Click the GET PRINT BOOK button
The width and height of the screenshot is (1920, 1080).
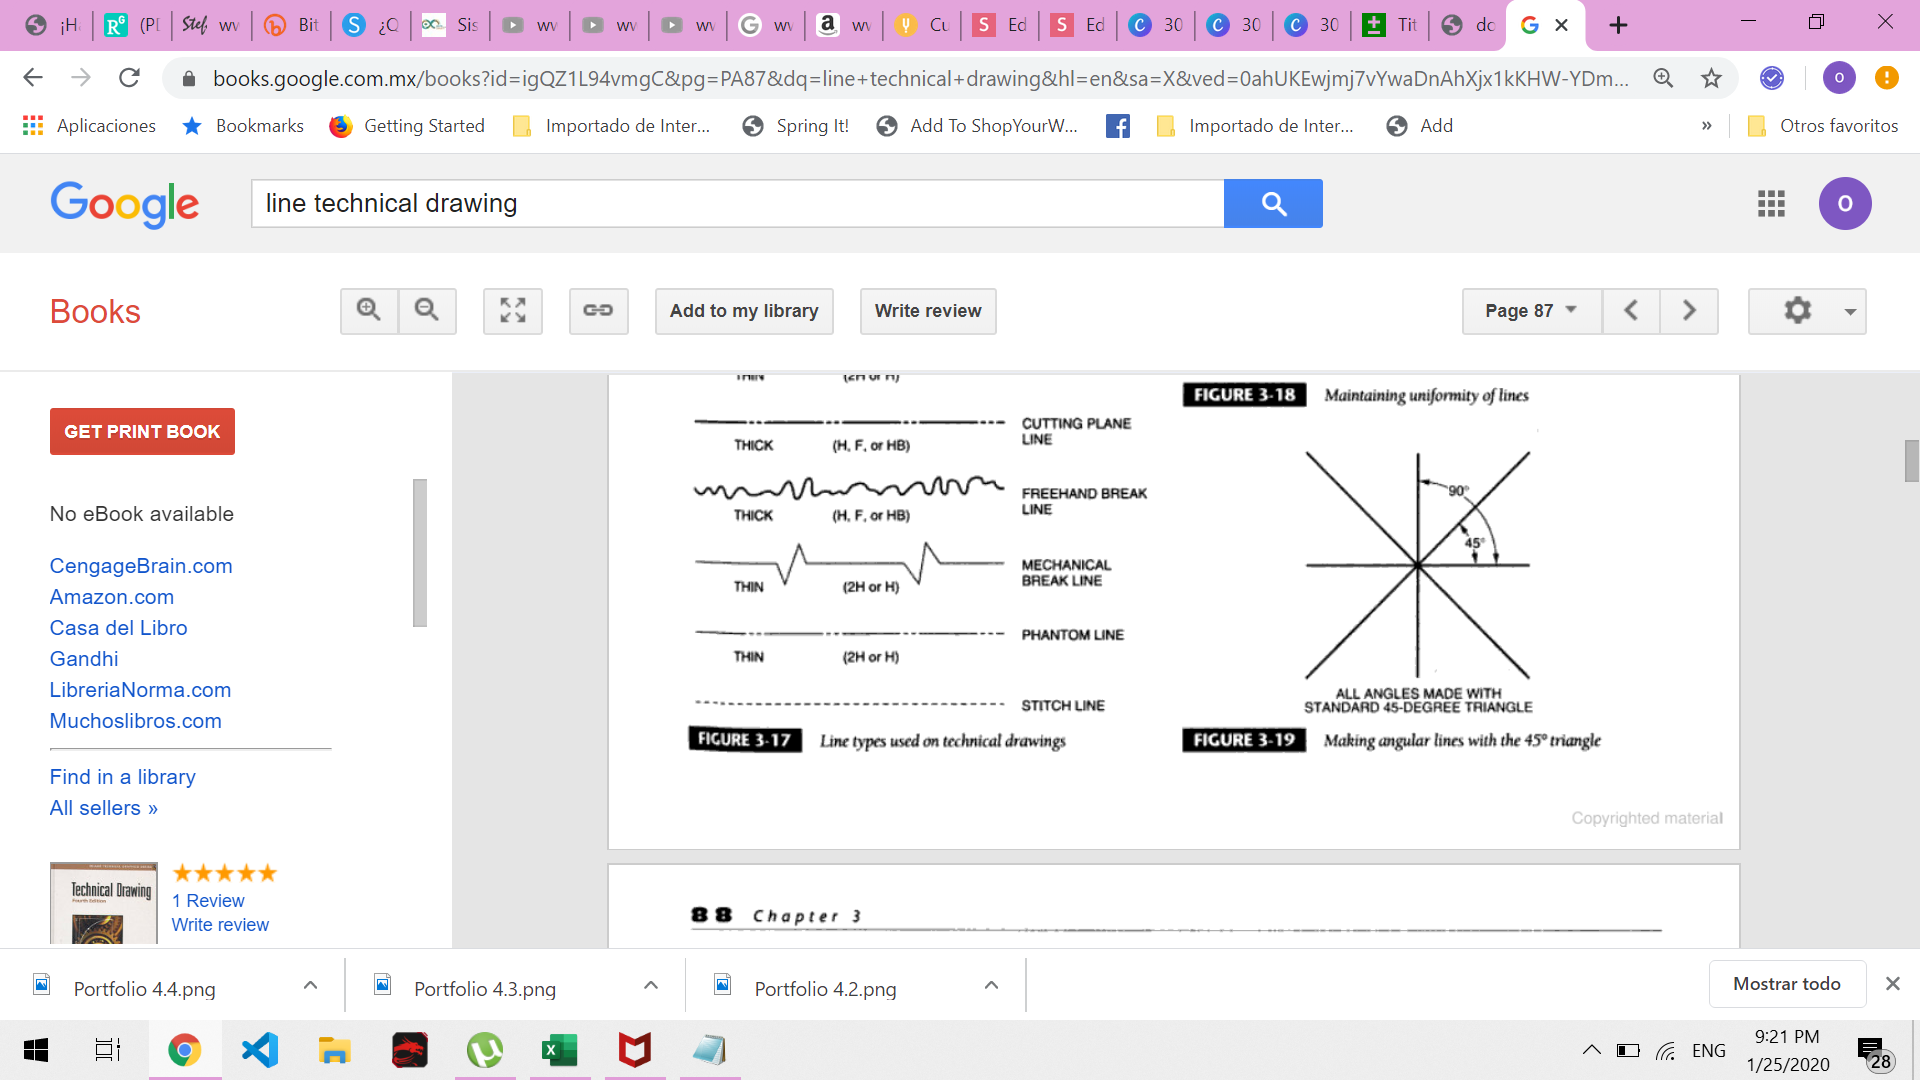pyautogui.click(x=142, y=432)
